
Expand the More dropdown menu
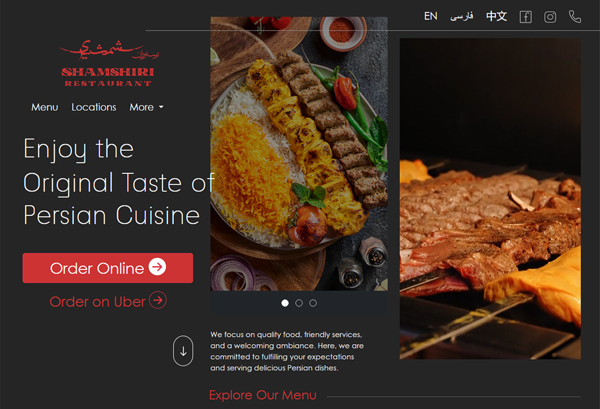pyautogui.click(x=147, y=107)
